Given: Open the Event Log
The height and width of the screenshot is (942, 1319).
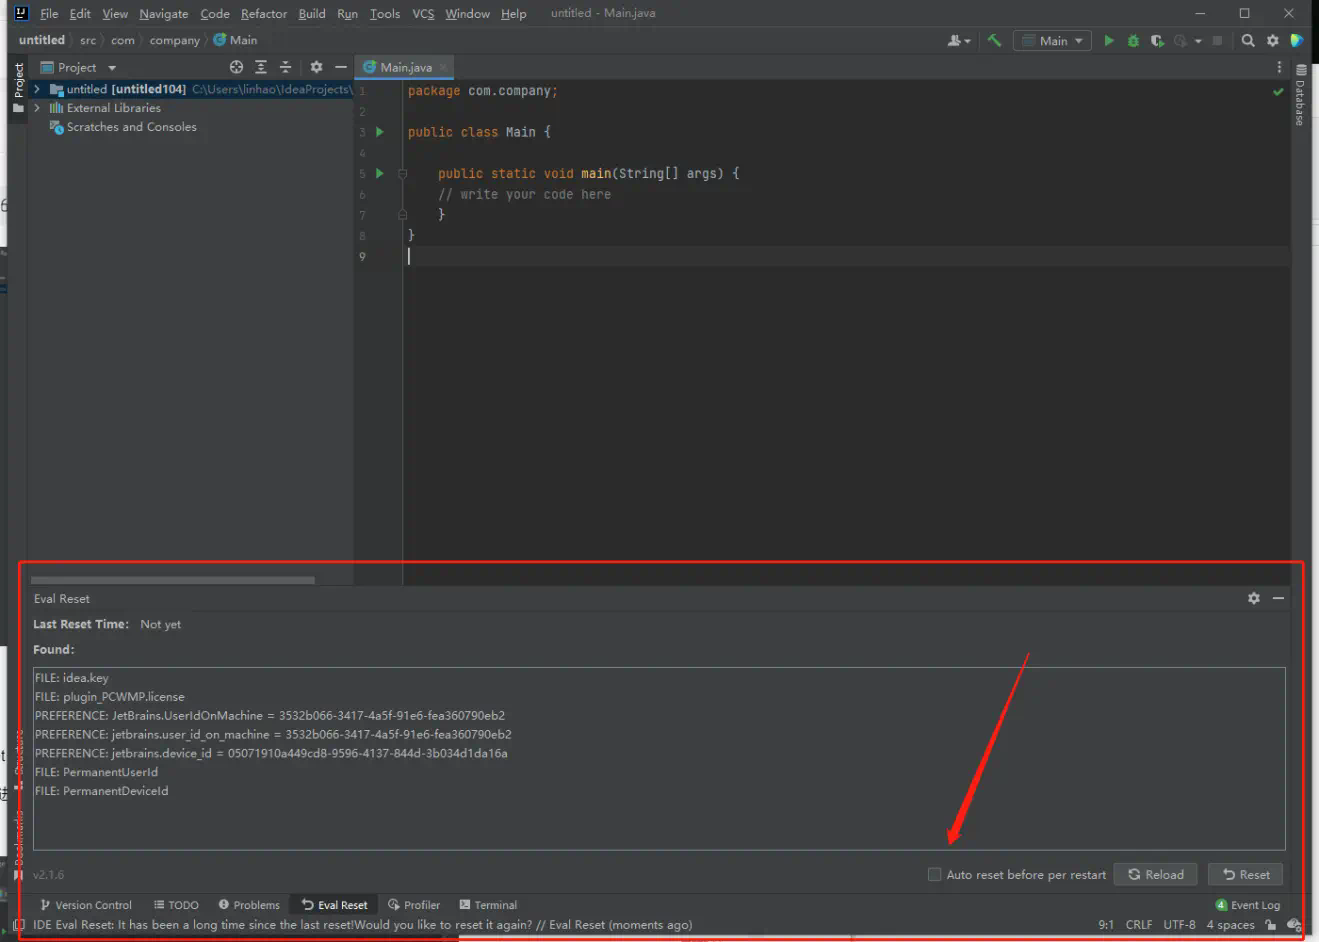Looking at the screenshot, I should coord(1247,905).
